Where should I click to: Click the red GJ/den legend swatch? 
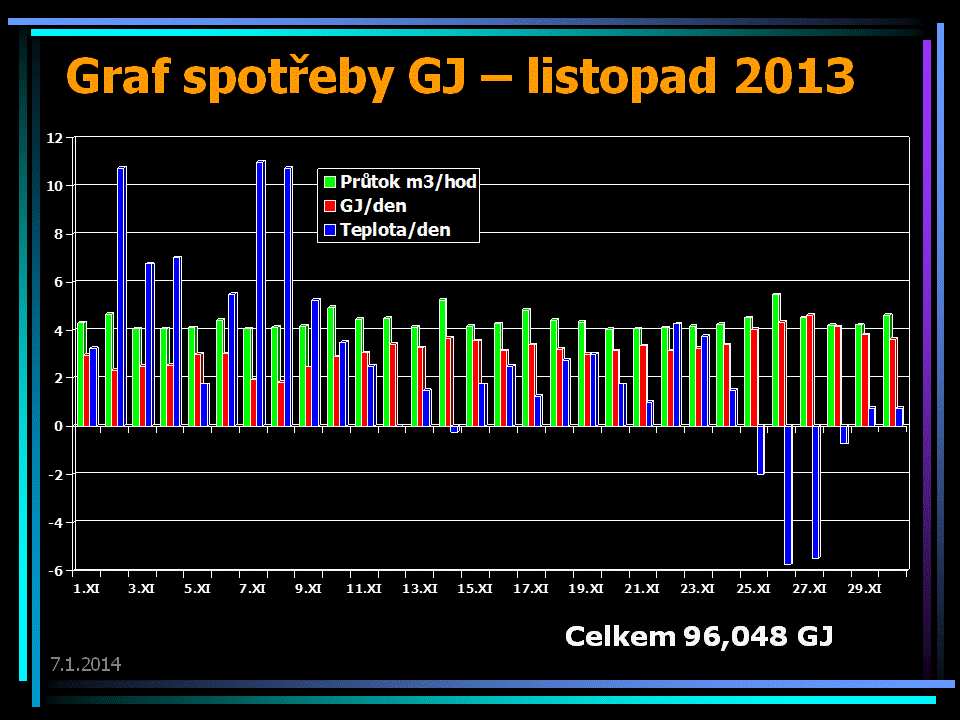(329, 206)
